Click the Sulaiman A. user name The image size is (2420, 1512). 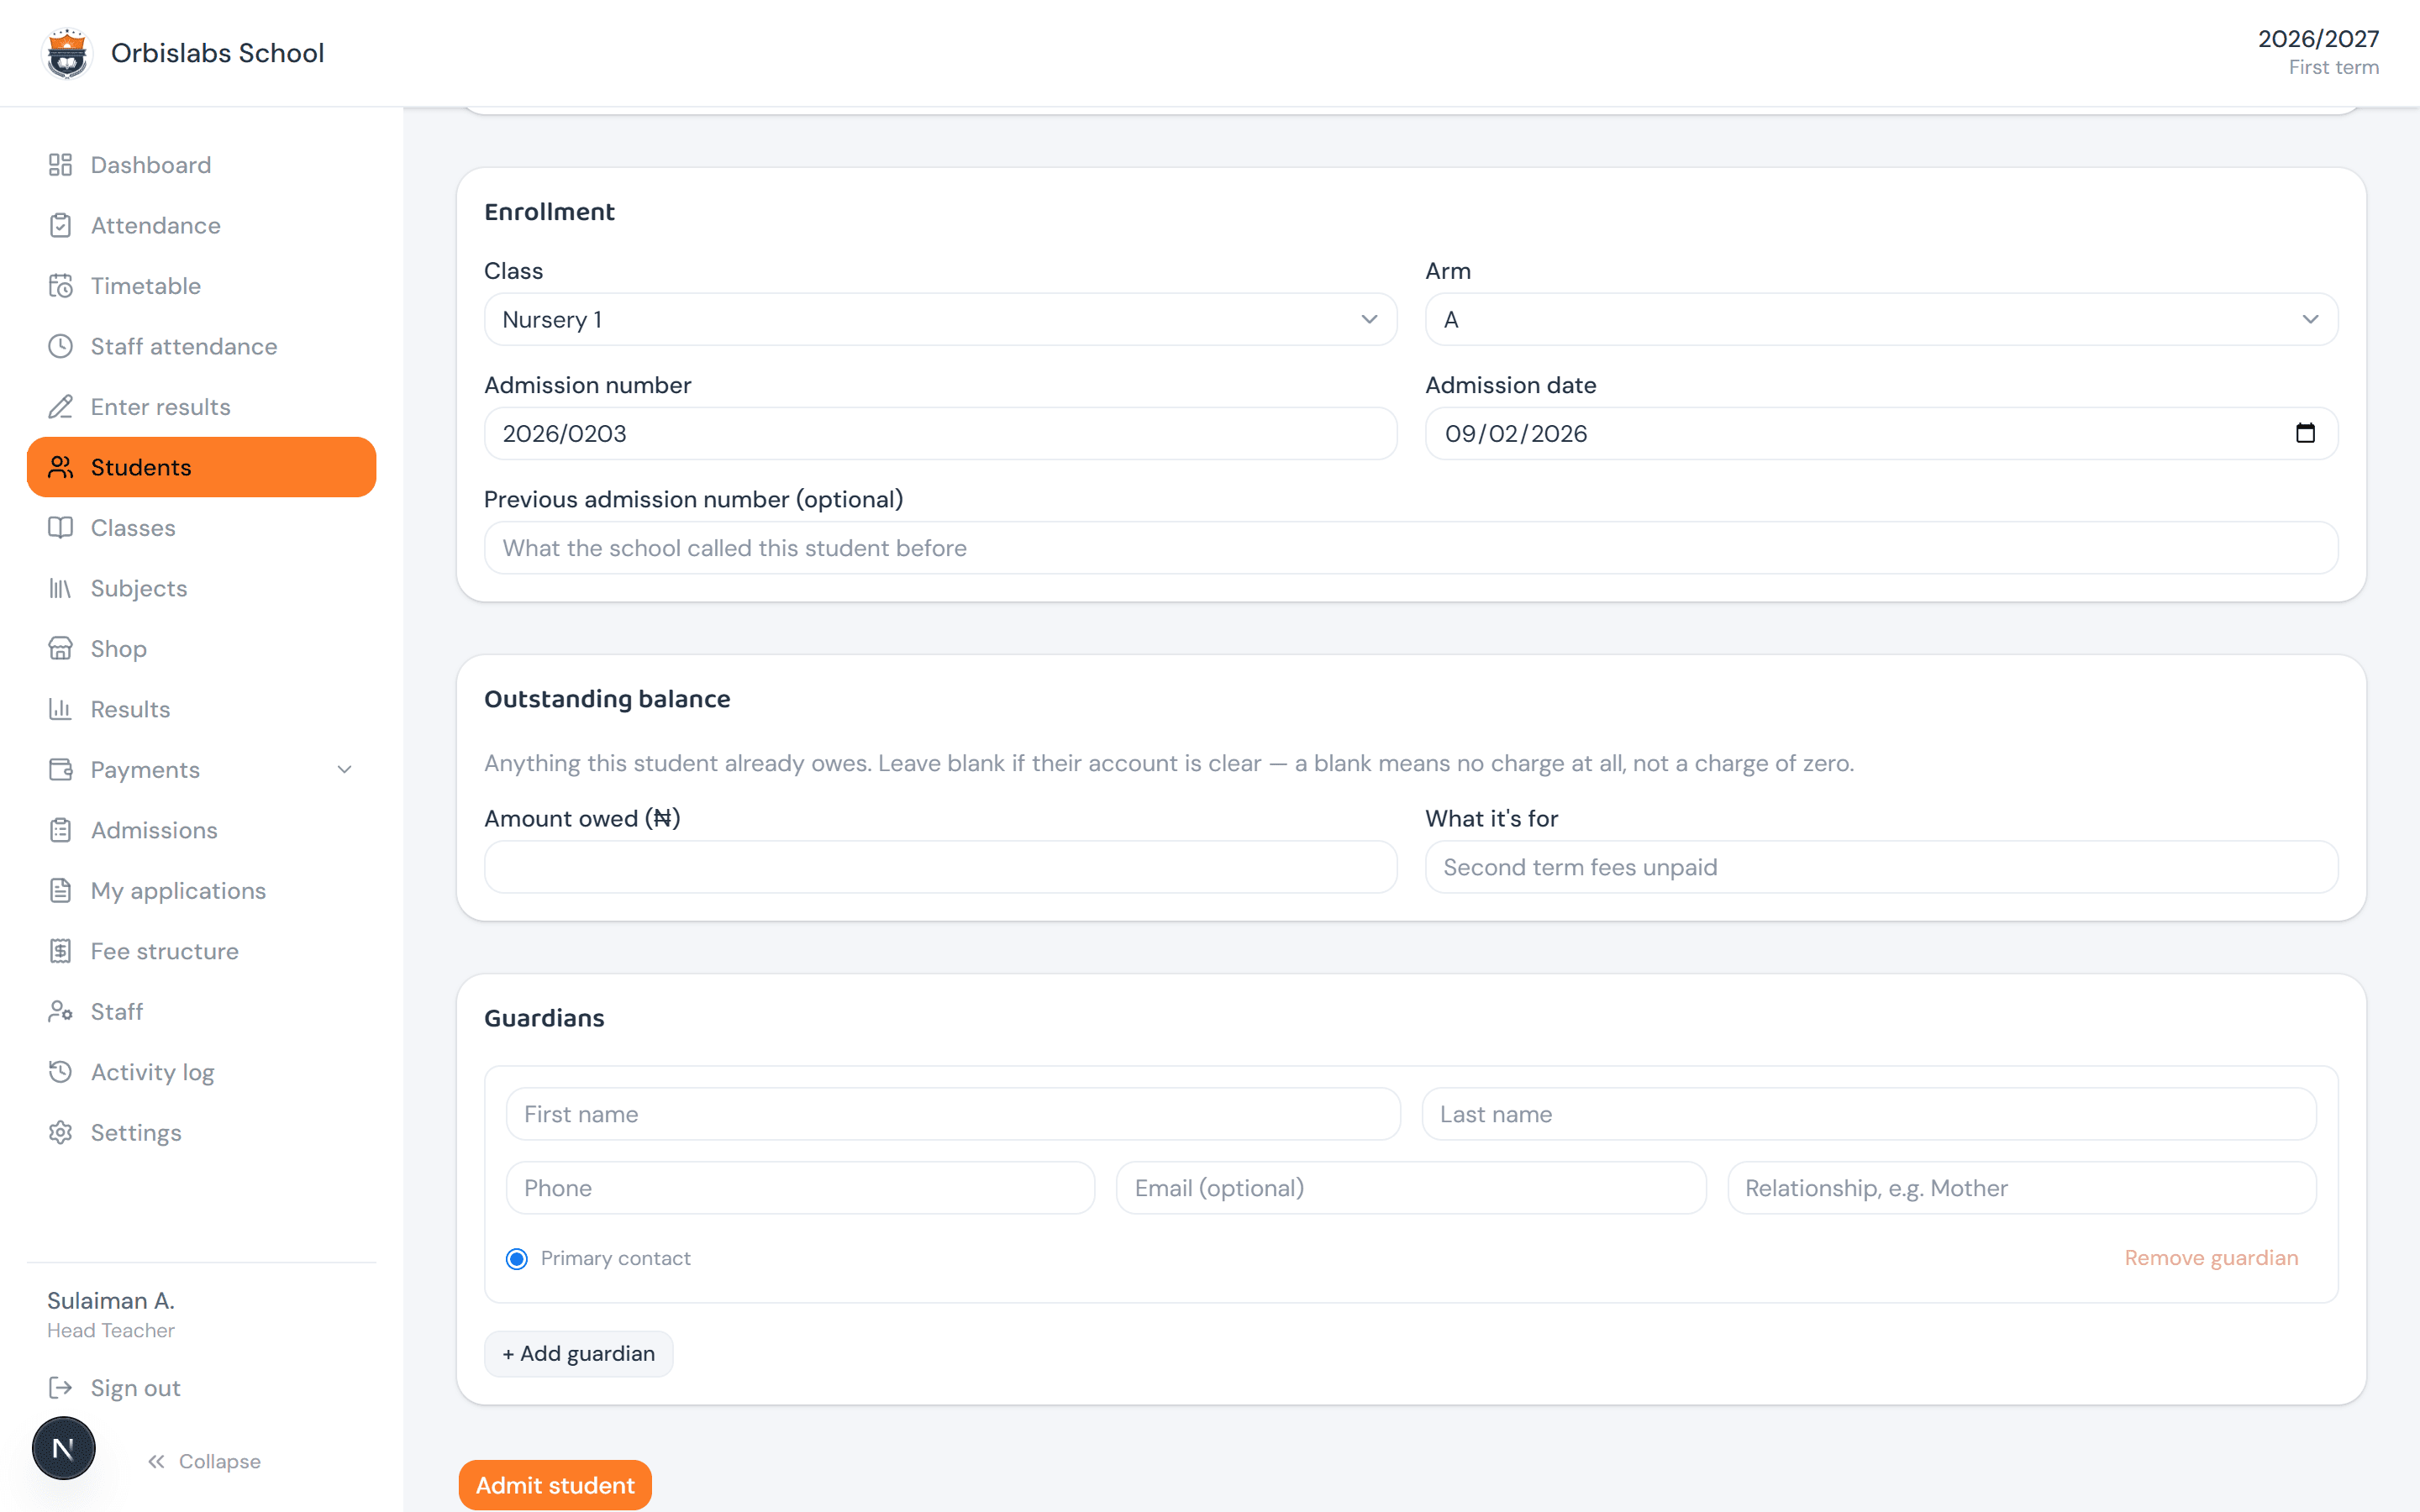click(x=111, y=1301)
